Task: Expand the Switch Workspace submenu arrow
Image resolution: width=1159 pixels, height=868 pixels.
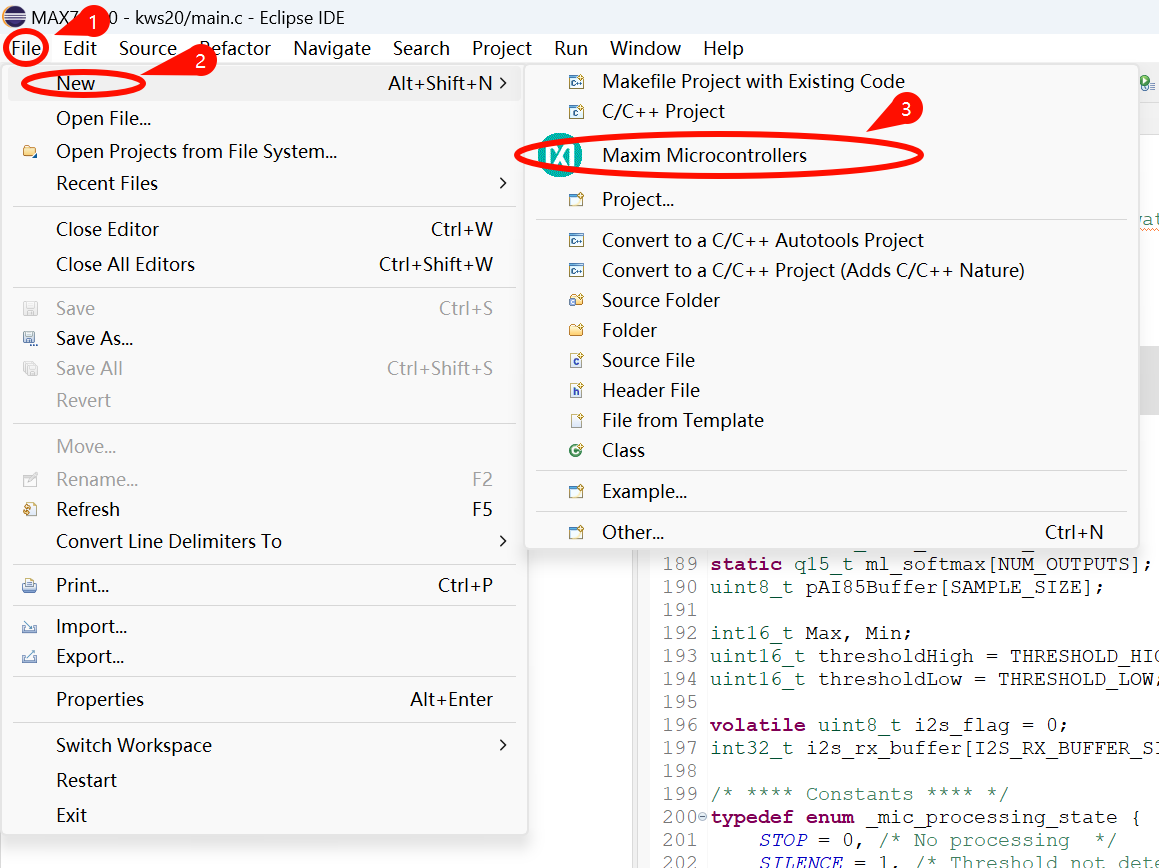Action: tap(503, 745)
